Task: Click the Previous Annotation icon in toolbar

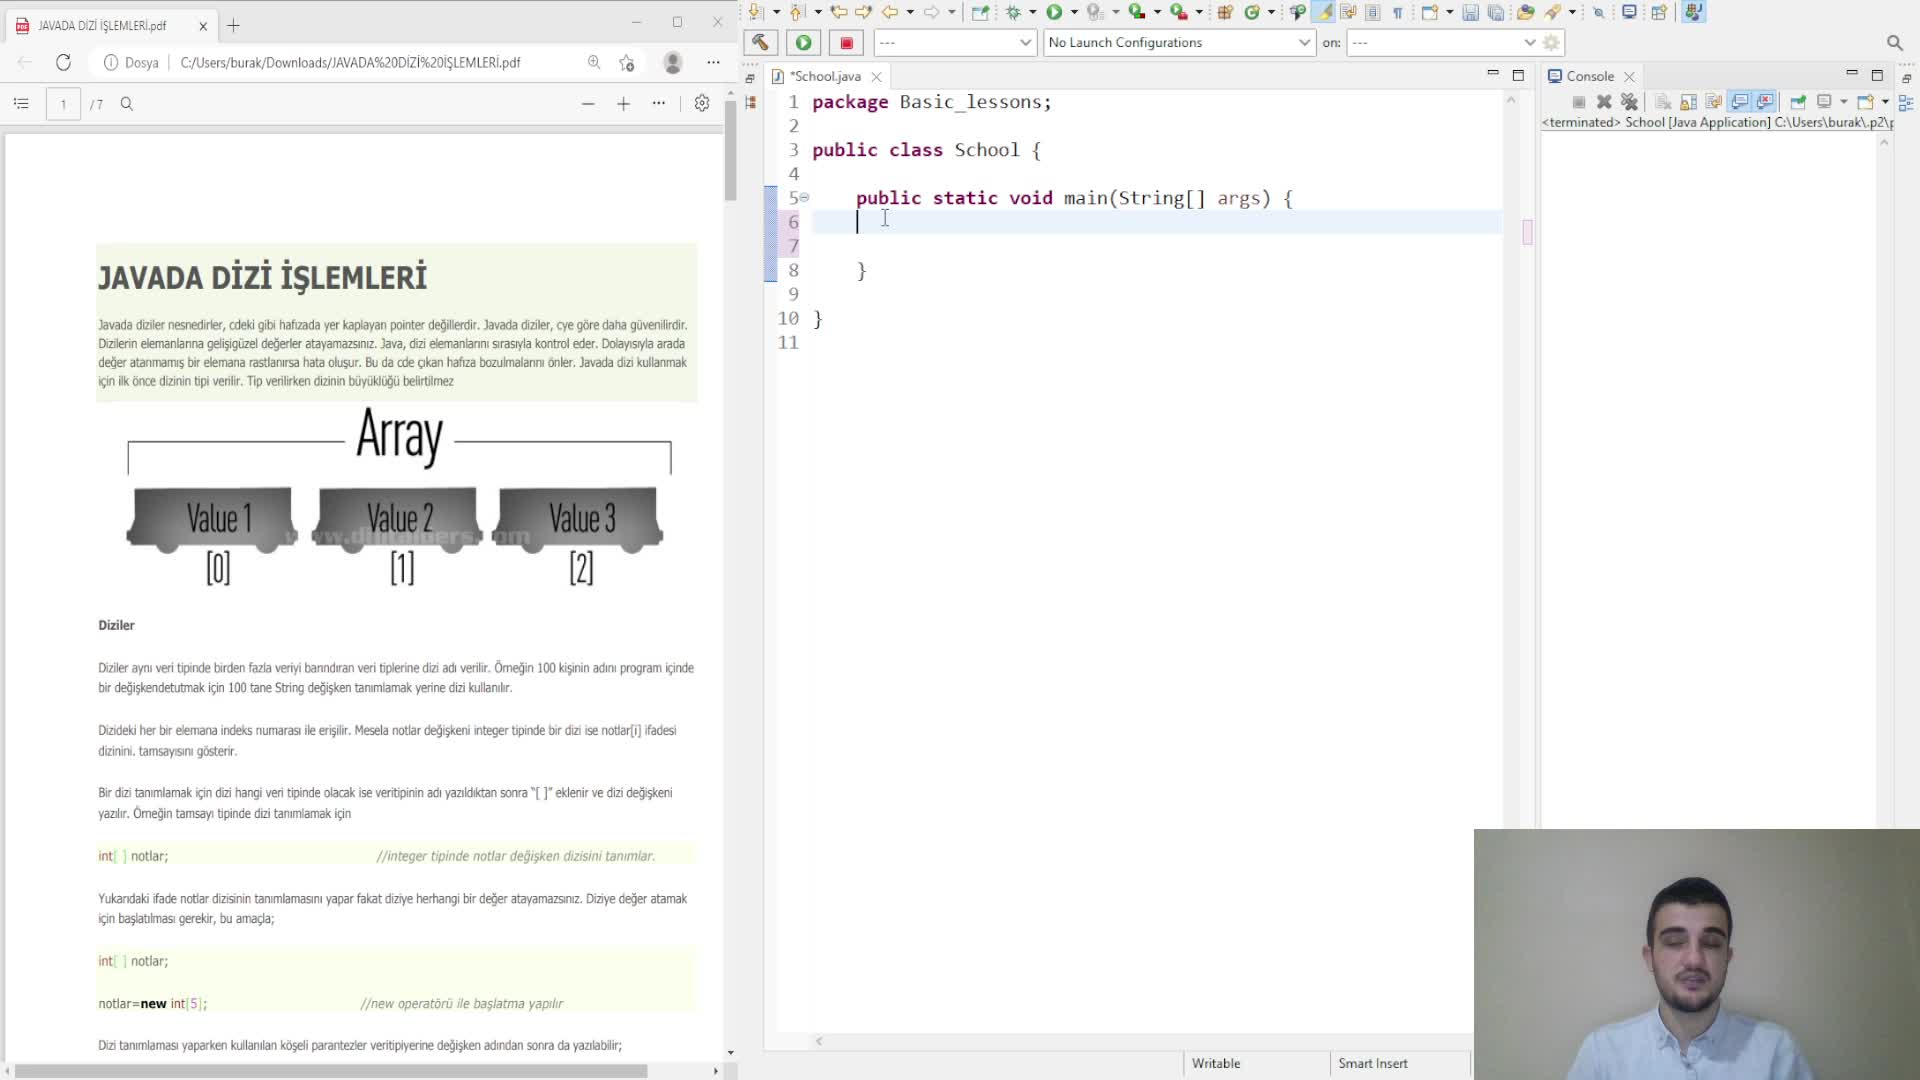Action: [x=797, y=12]
